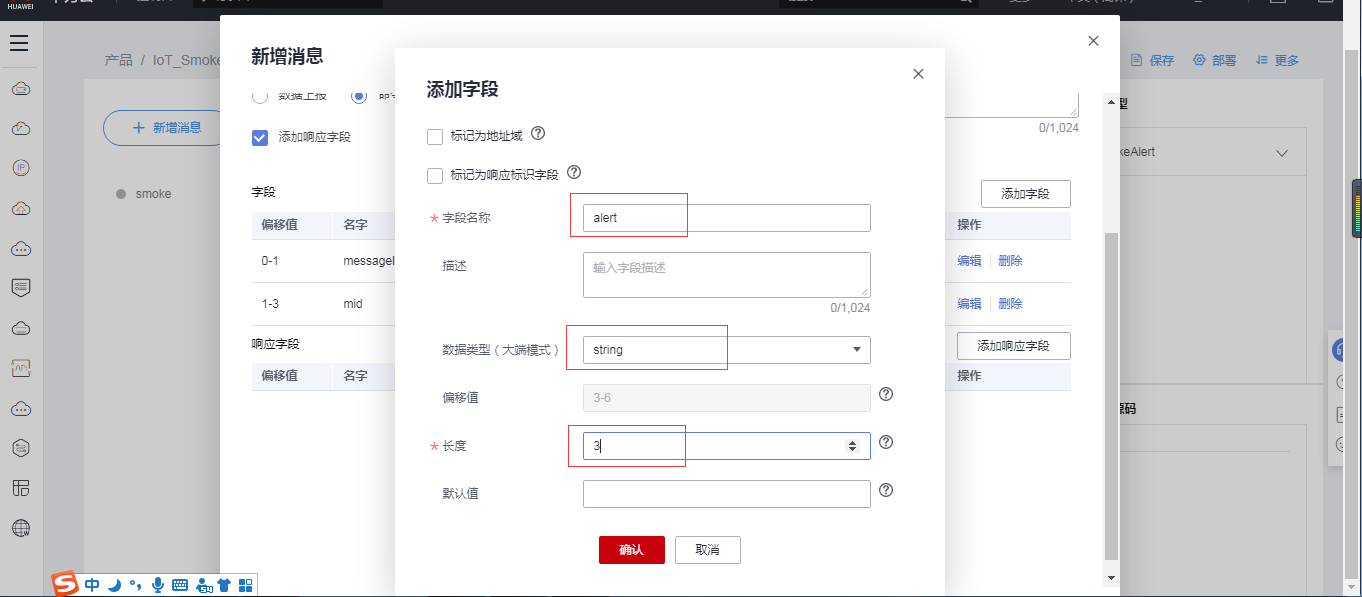The image size is (1362, 597).
Task: Click the 确认 button
Action: (632, 550)
